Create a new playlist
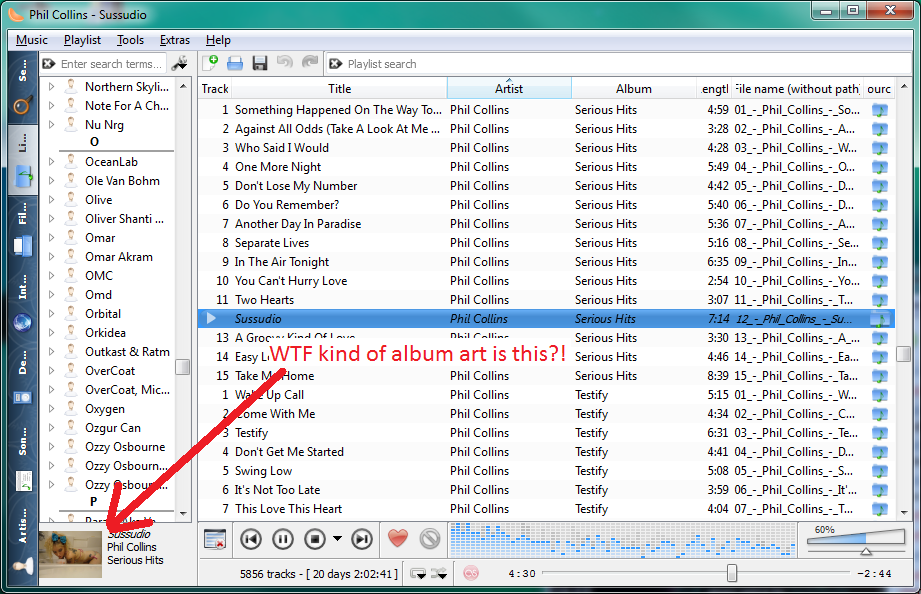This screenshot has height=594, width=921. (x=210, y=63)
